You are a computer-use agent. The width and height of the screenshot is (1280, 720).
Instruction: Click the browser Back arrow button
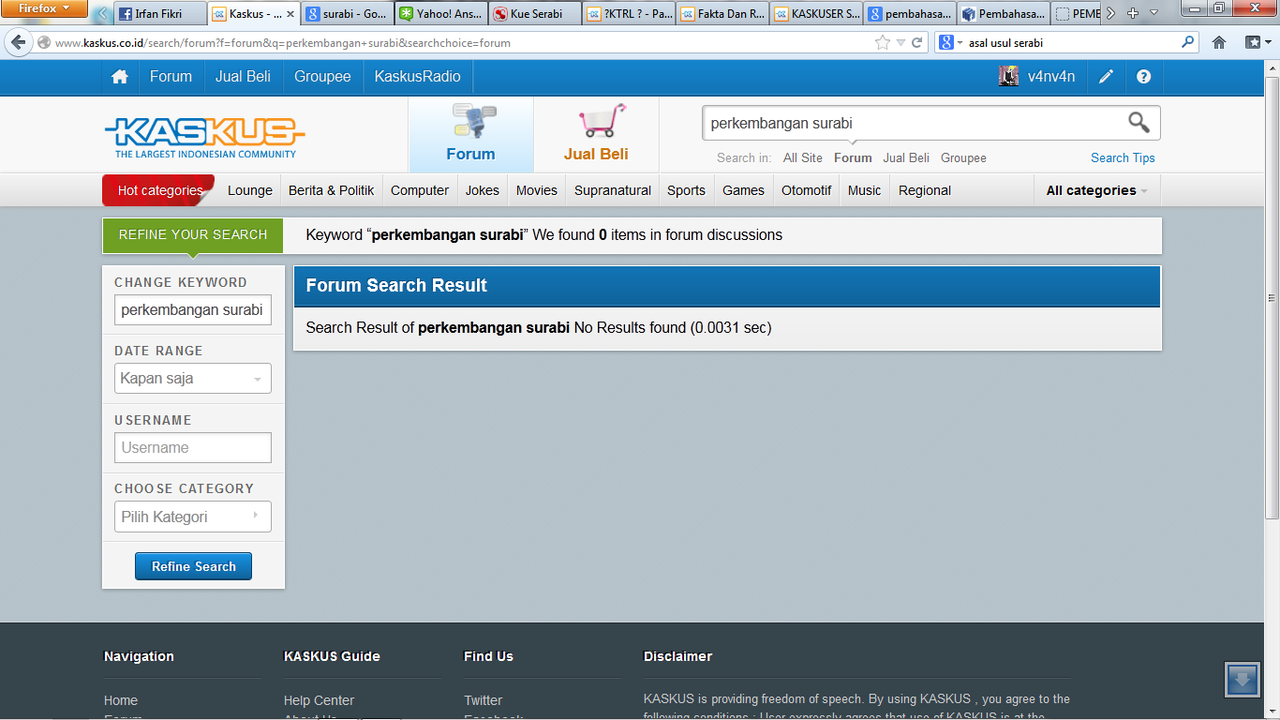(18, 42)
